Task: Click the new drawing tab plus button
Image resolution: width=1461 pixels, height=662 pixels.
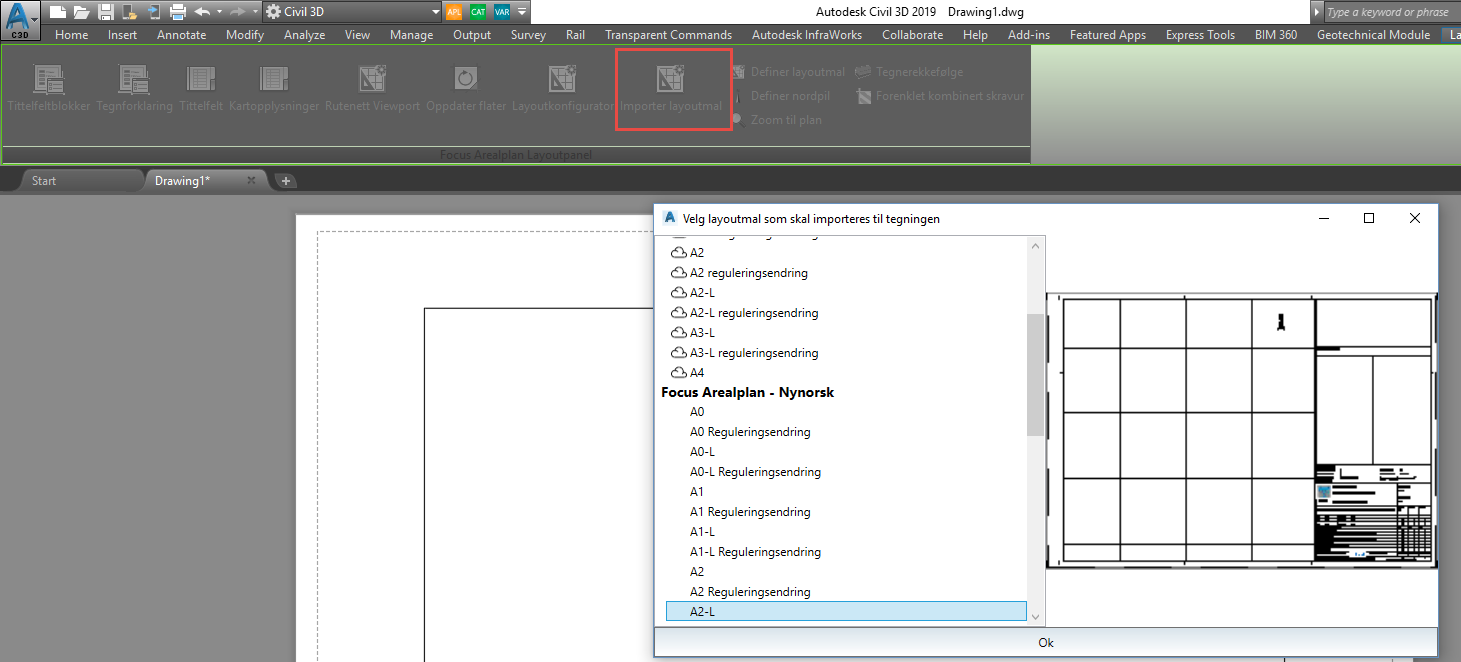Action: (286, 181)
